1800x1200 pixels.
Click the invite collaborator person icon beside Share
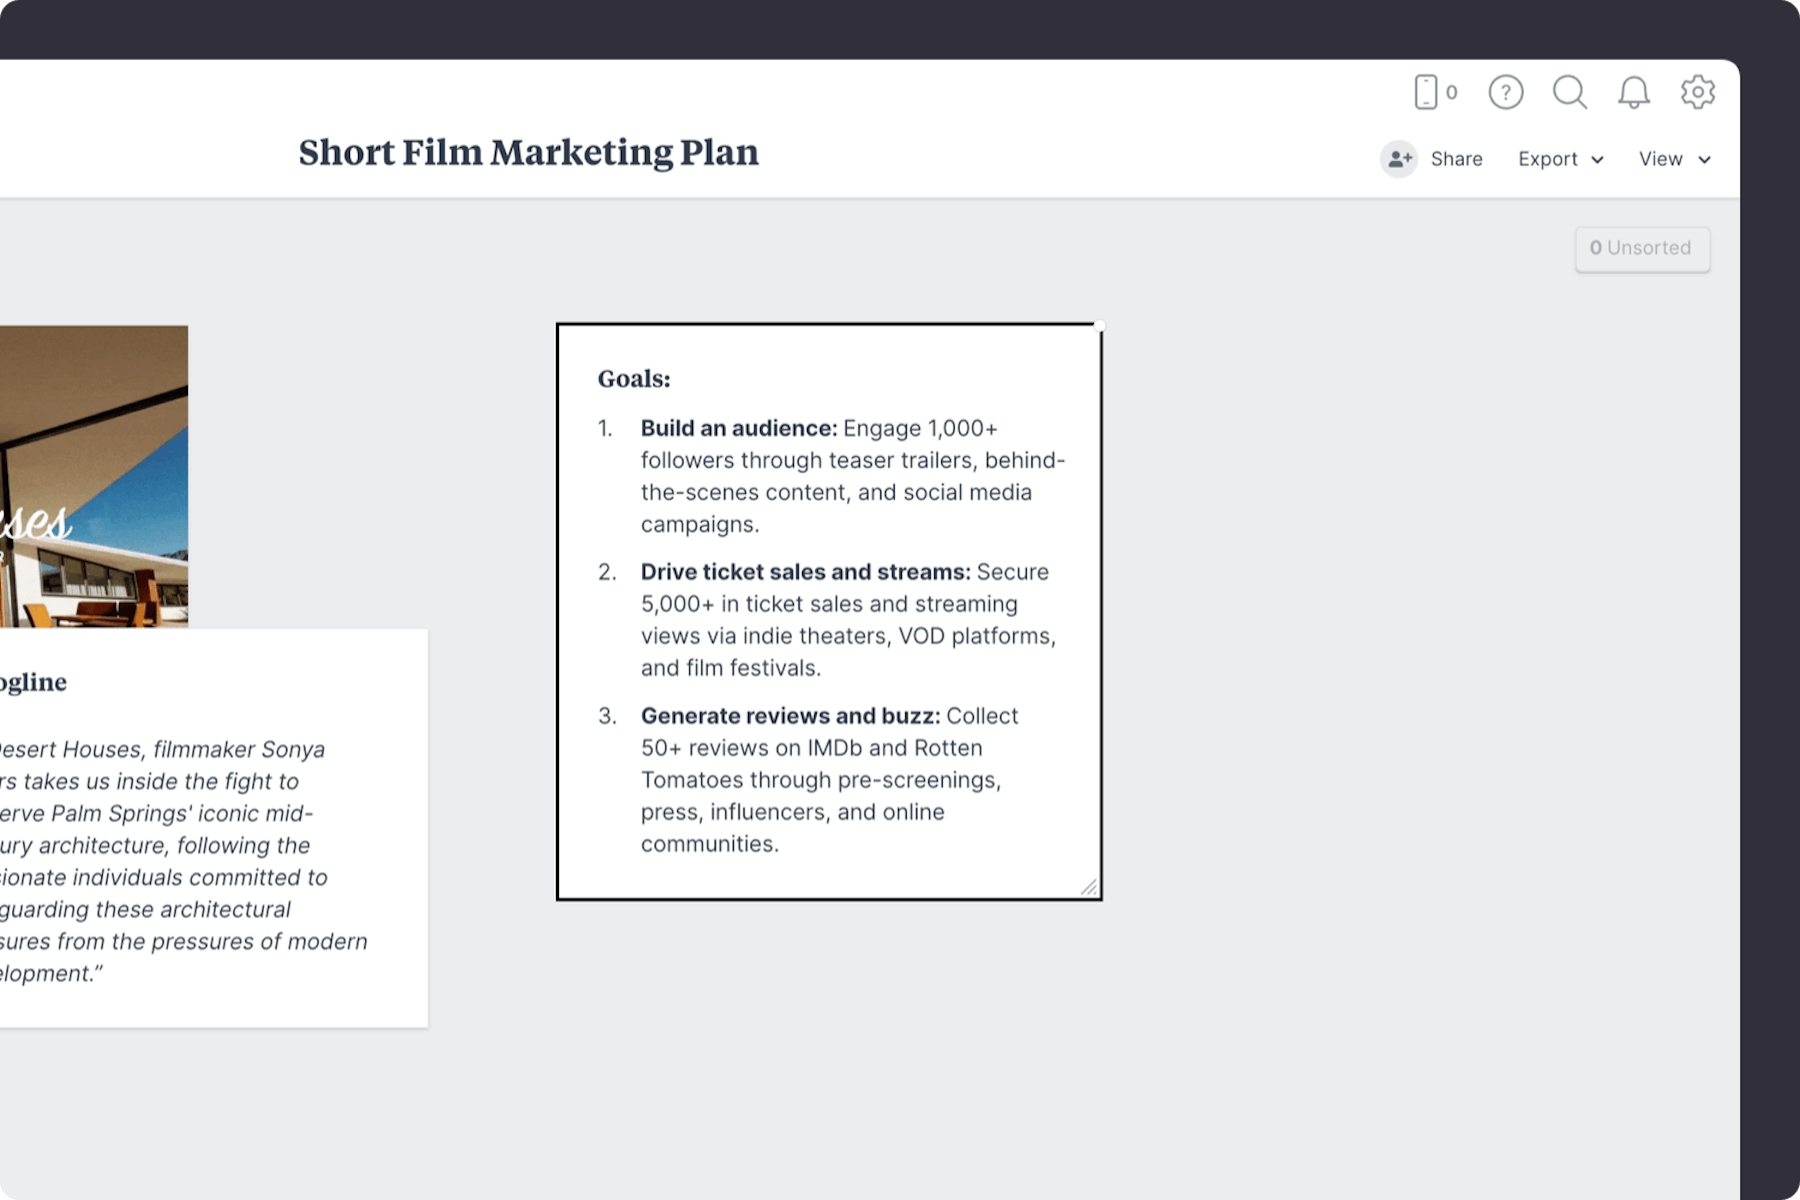1400,159
